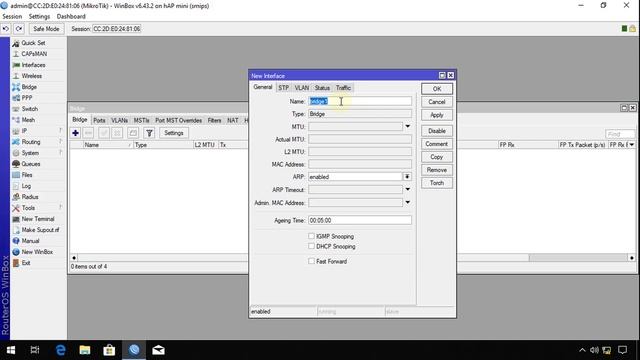Open column chooser dropdown in Bridge table

click(632, 145)
